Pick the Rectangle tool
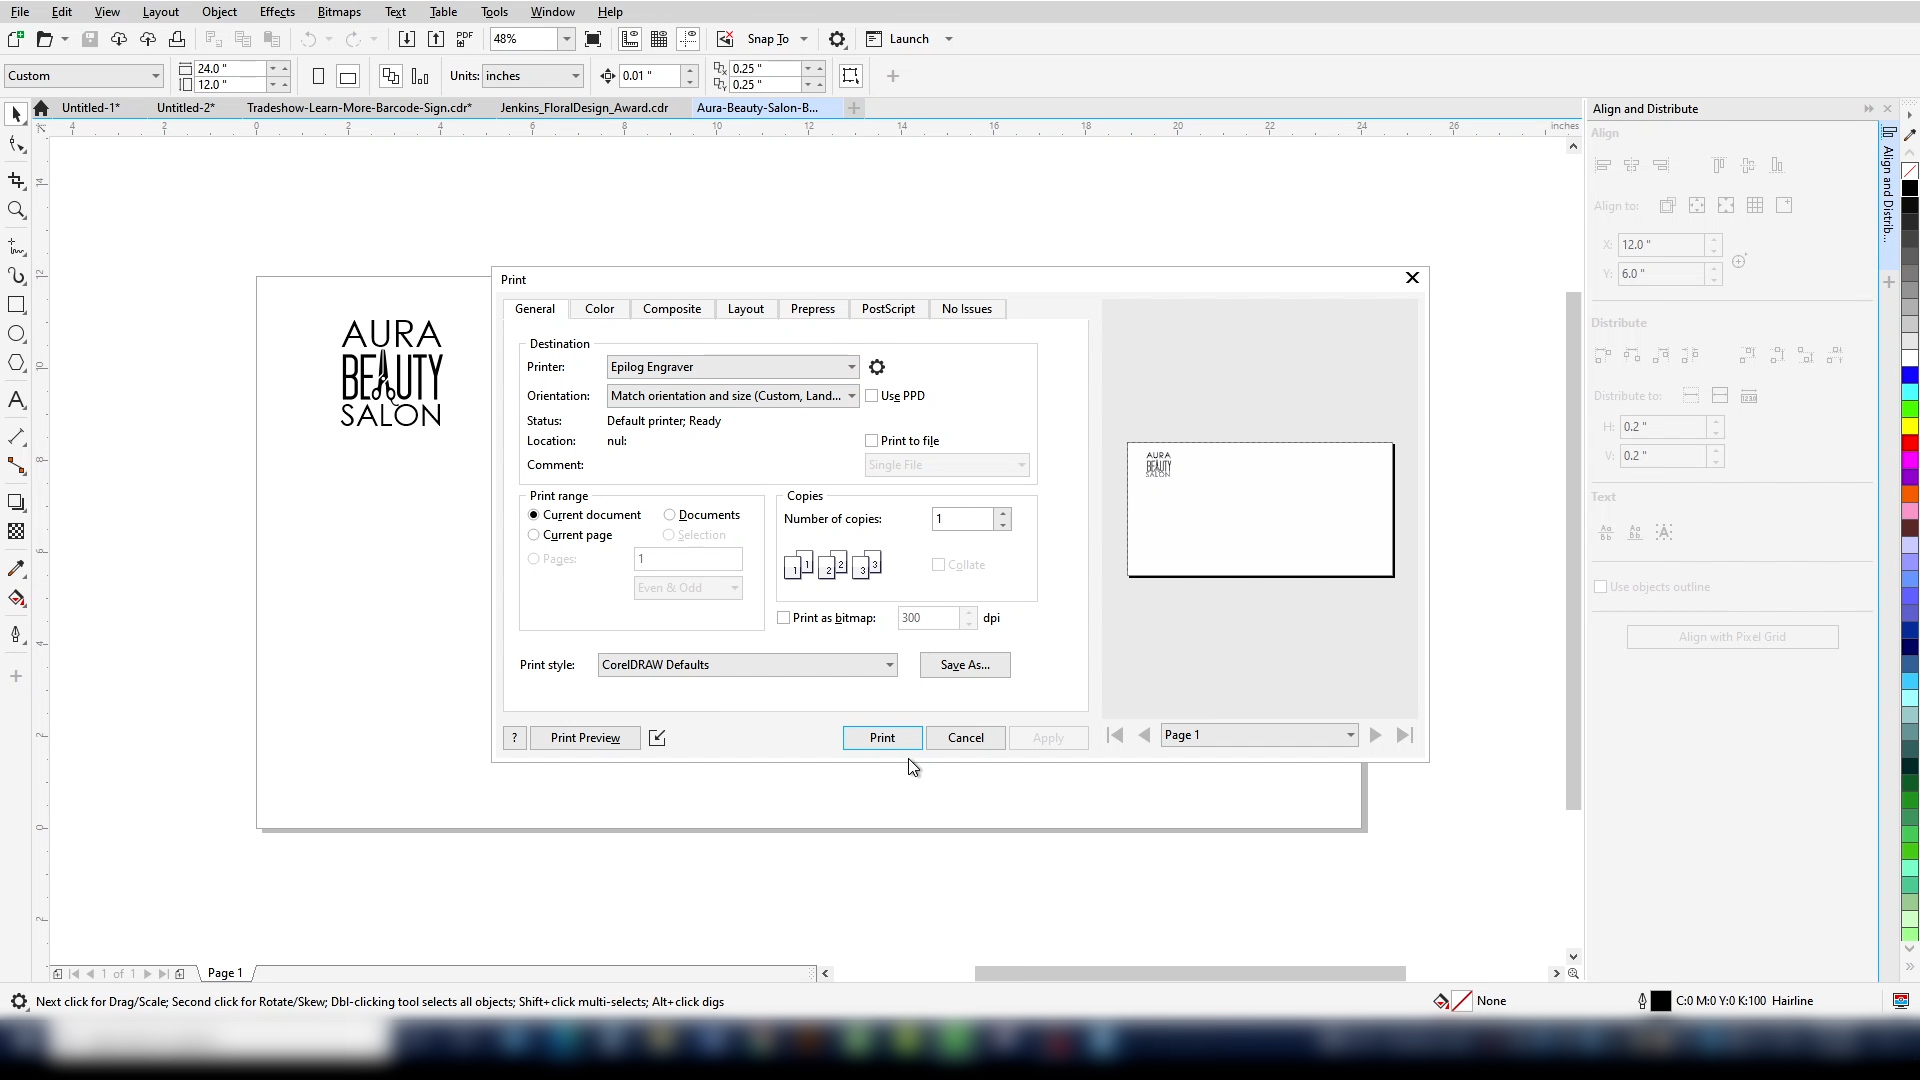The image size is (1920, 1080). [16, 305]
